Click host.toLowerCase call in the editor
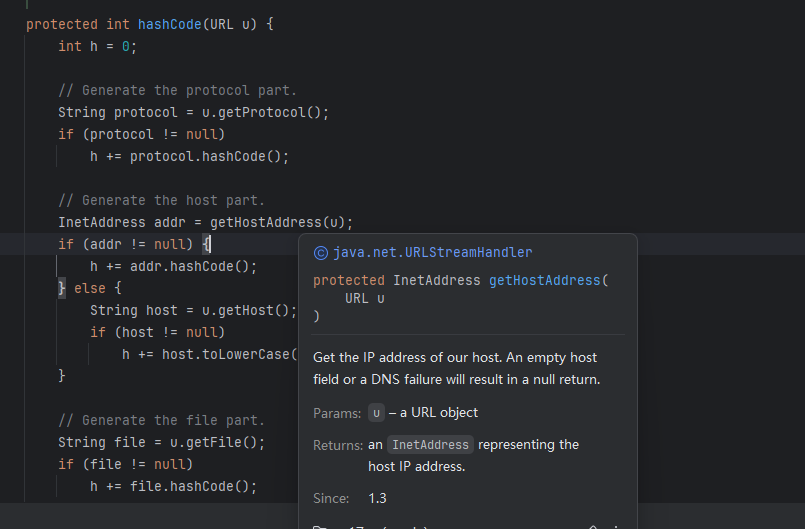The image size is (805, 529). pyautogui.click(x=229, y=355)
